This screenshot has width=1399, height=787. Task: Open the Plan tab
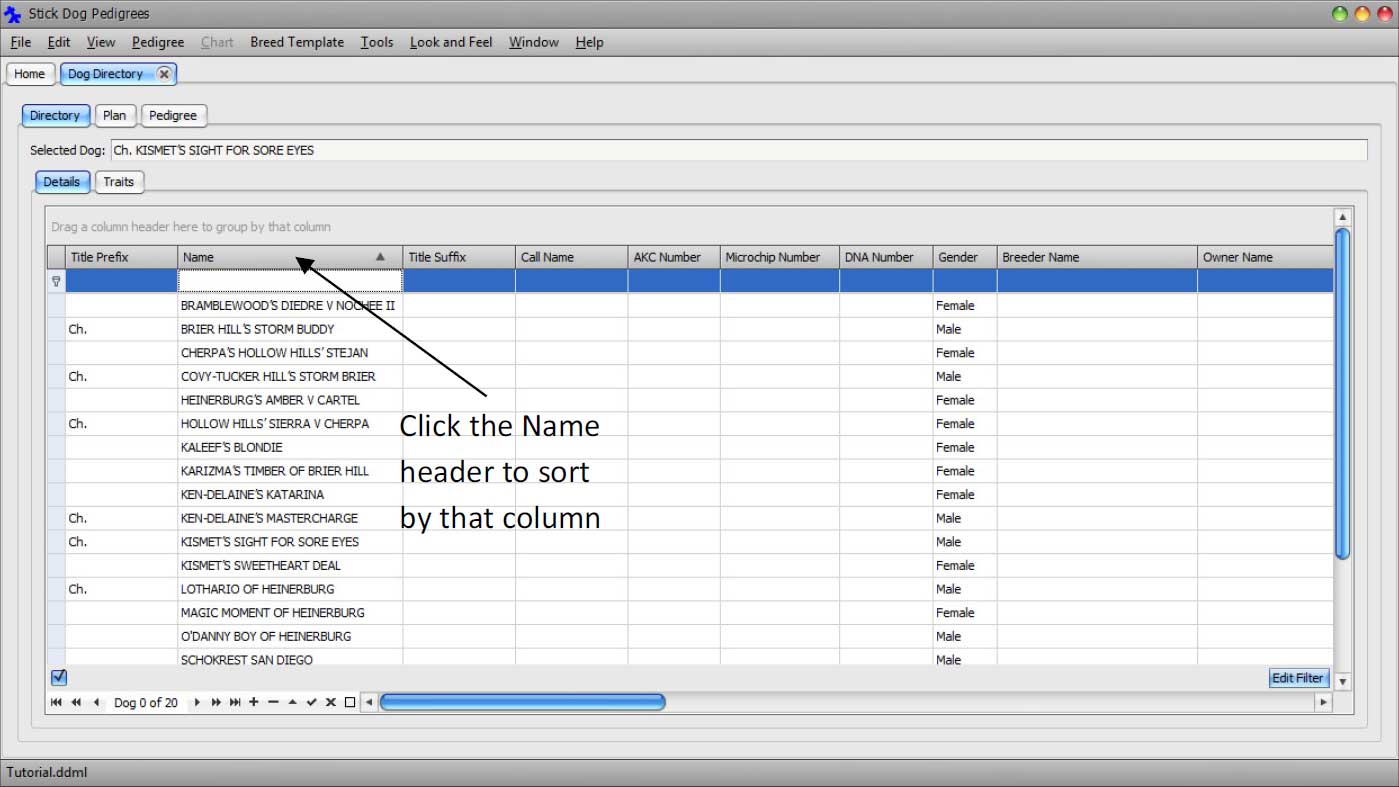pyautogui.click(x=114, y=115)
